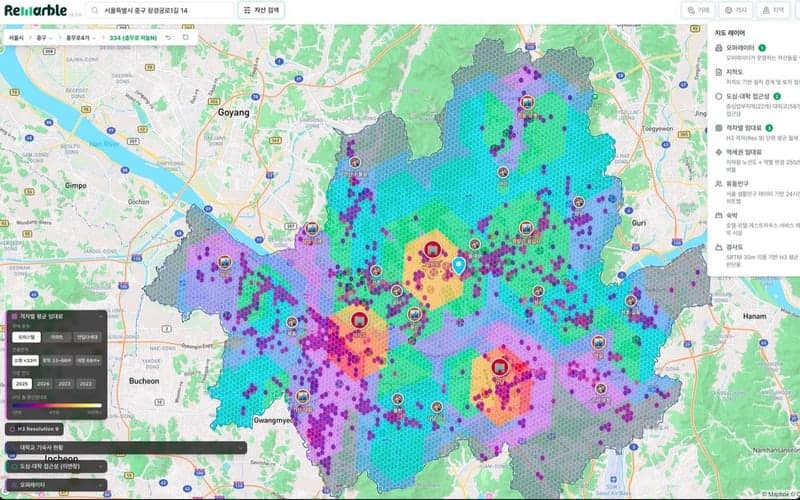Click the document icon beside 지적도

coord(719,72)
